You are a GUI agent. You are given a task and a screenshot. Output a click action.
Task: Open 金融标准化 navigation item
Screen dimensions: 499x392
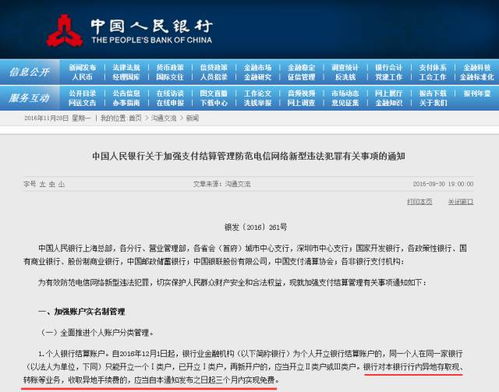click(x=477, y=77)
